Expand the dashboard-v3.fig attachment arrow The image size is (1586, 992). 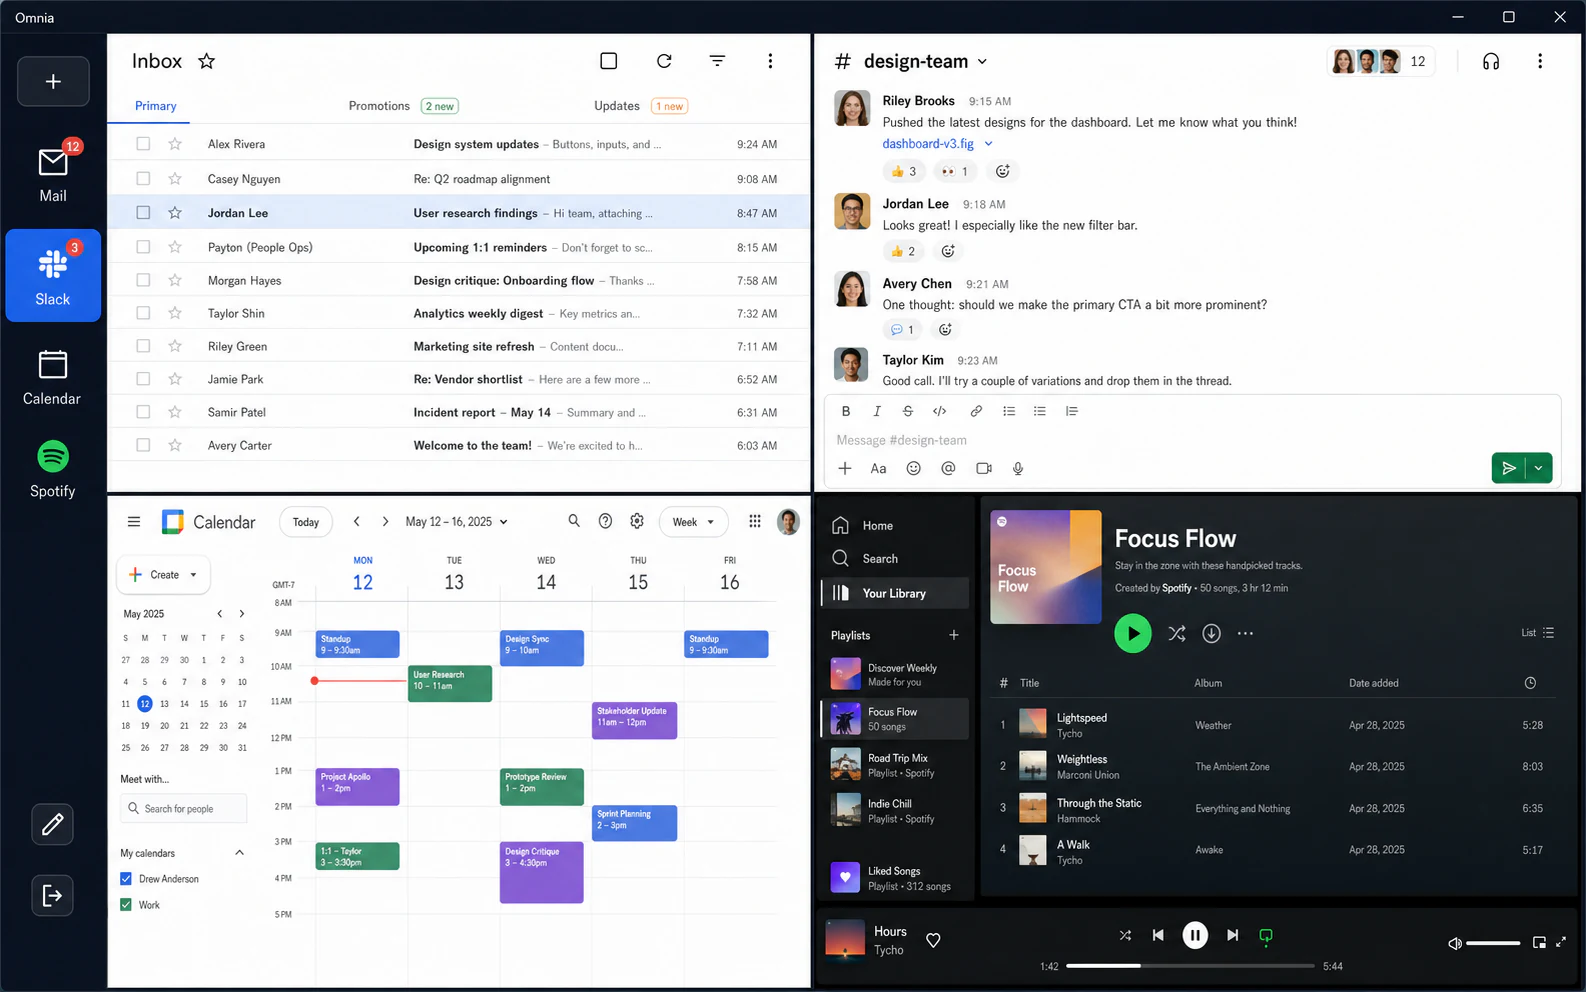(989, 144)
